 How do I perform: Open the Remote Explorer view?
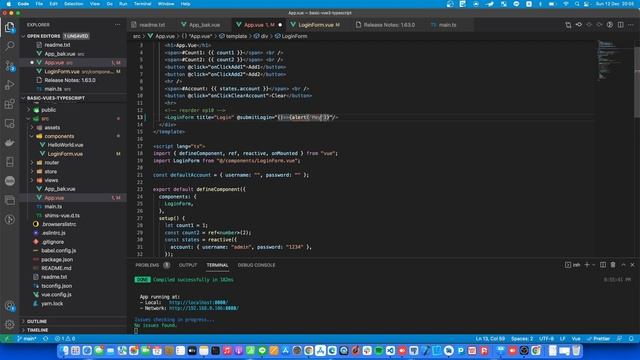[x=9, y=123]
